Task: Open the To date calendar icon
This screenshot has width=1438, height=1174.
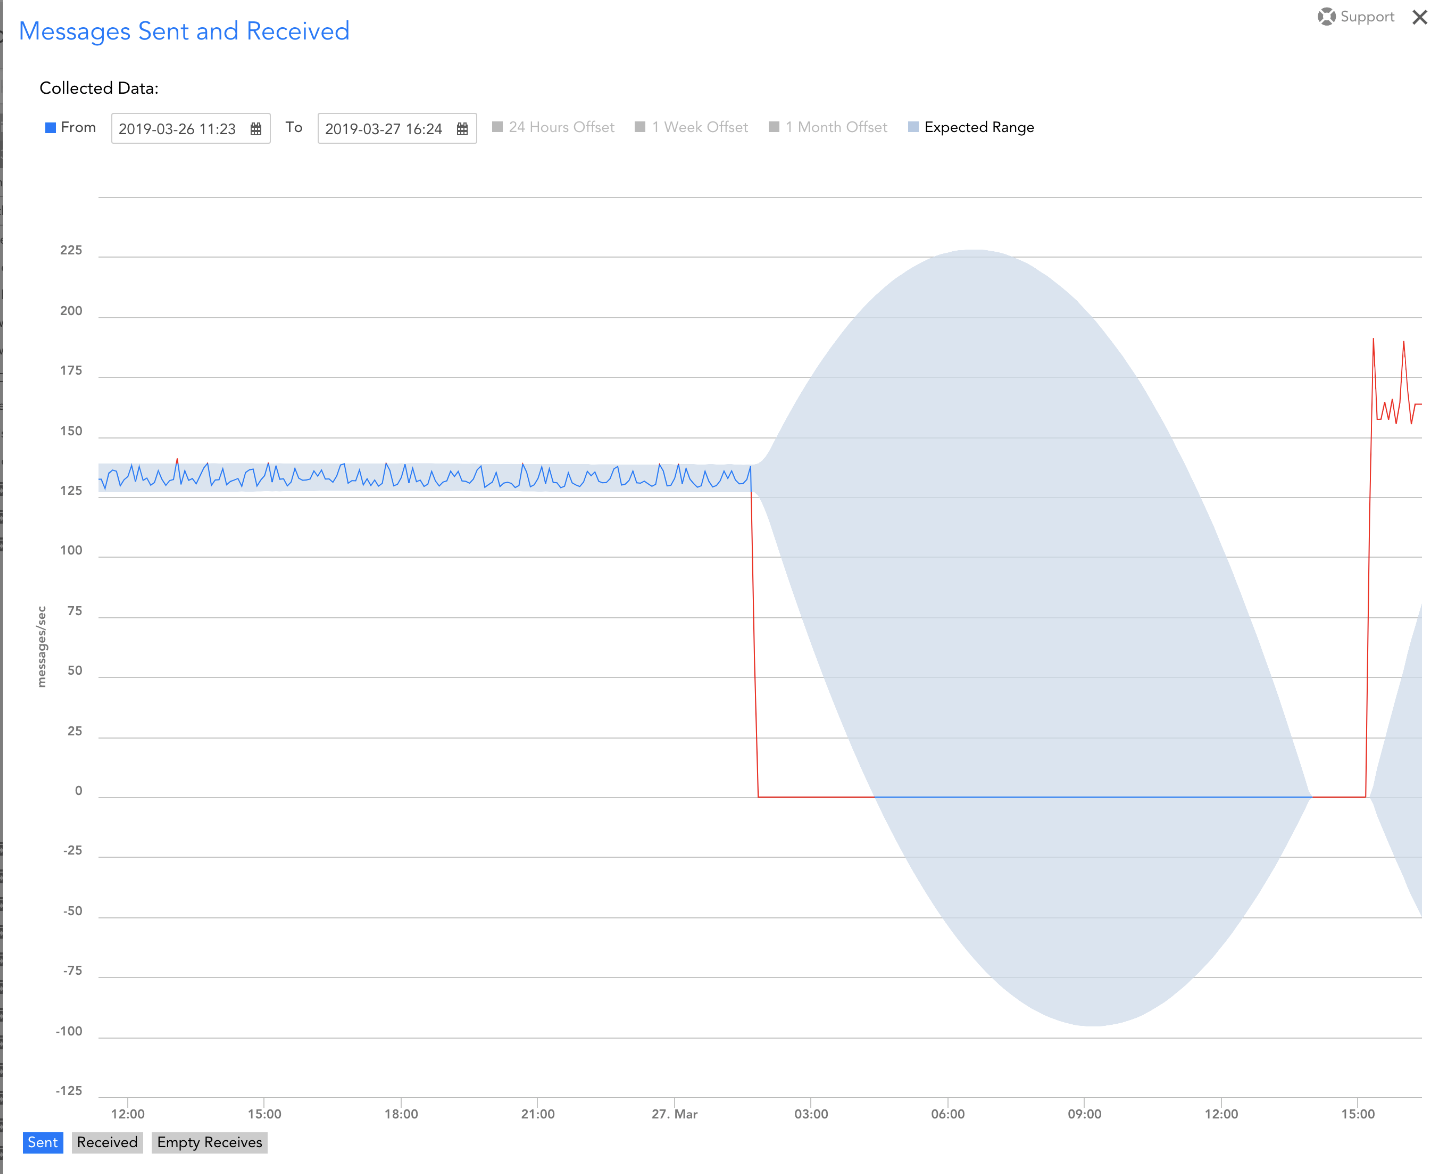Action: pos(462,129)
